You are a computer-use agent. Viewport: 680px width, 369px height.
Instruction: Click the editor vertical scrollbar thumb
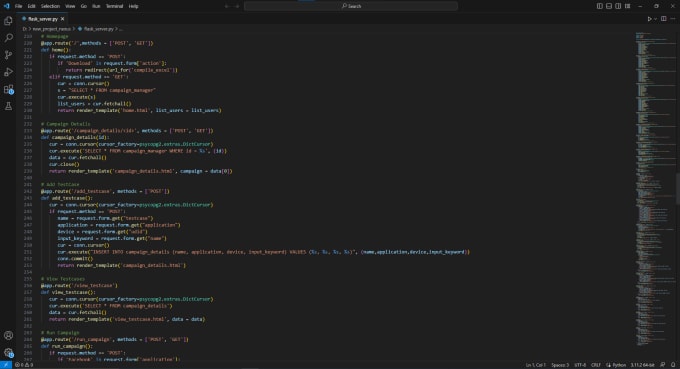(x=678, y=189)
